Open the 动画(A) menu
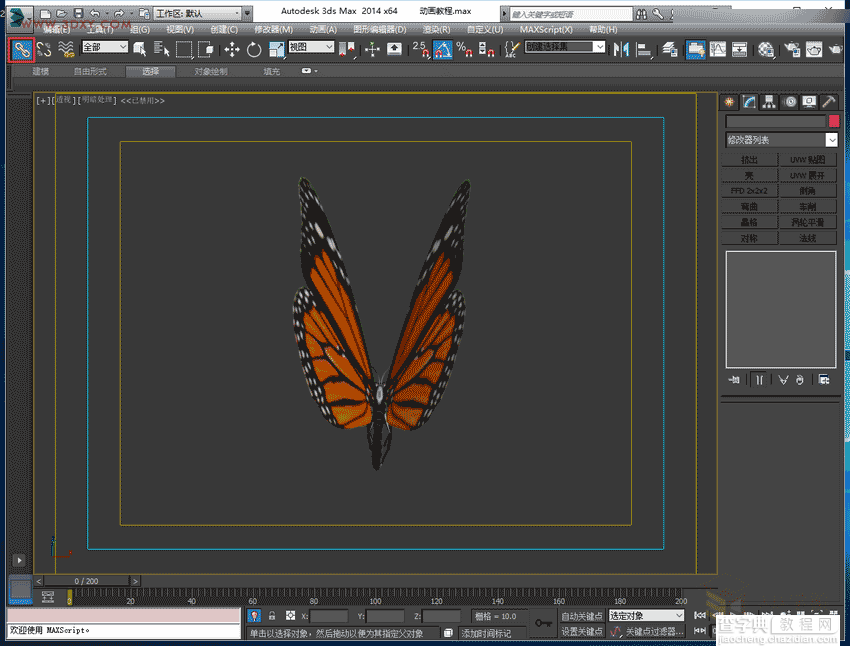850x646 pixels. pyautogui.click(x=323, y=29)
